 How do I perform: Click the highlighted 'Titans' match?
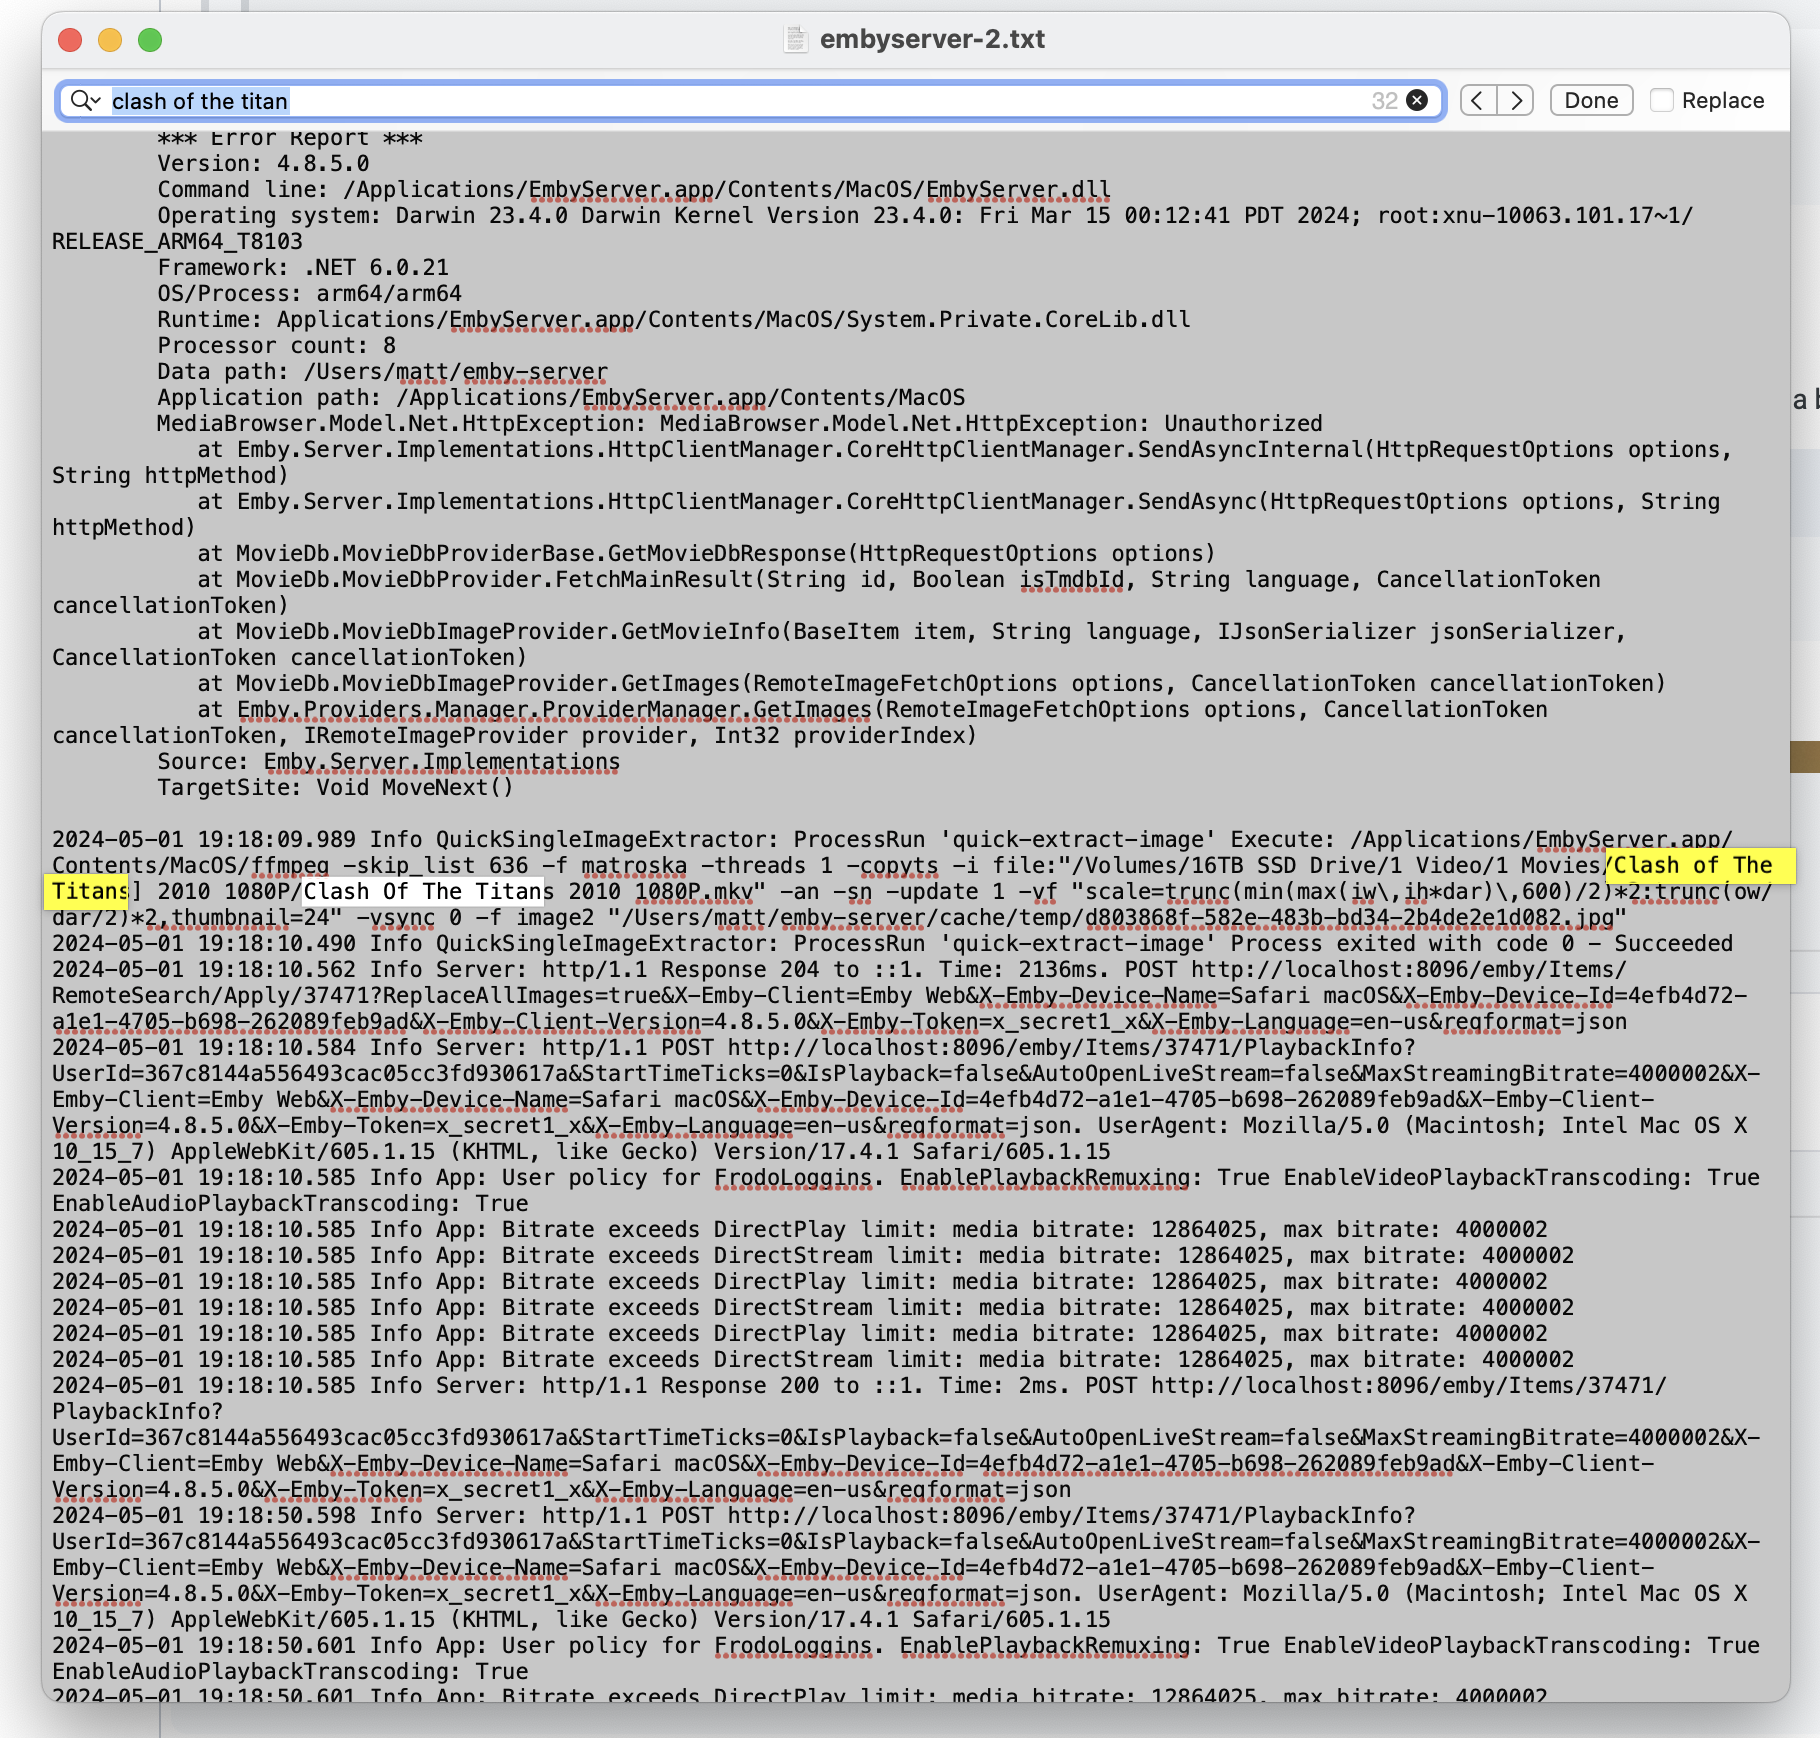click(89, 891)
